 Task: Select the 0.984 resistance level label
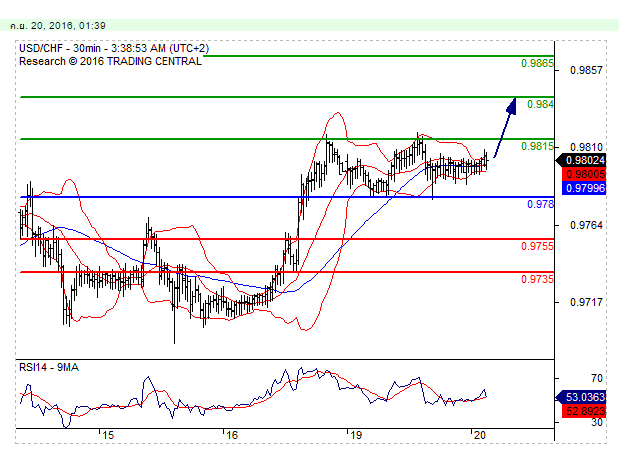pyautogui.click(x=540, y=104)
